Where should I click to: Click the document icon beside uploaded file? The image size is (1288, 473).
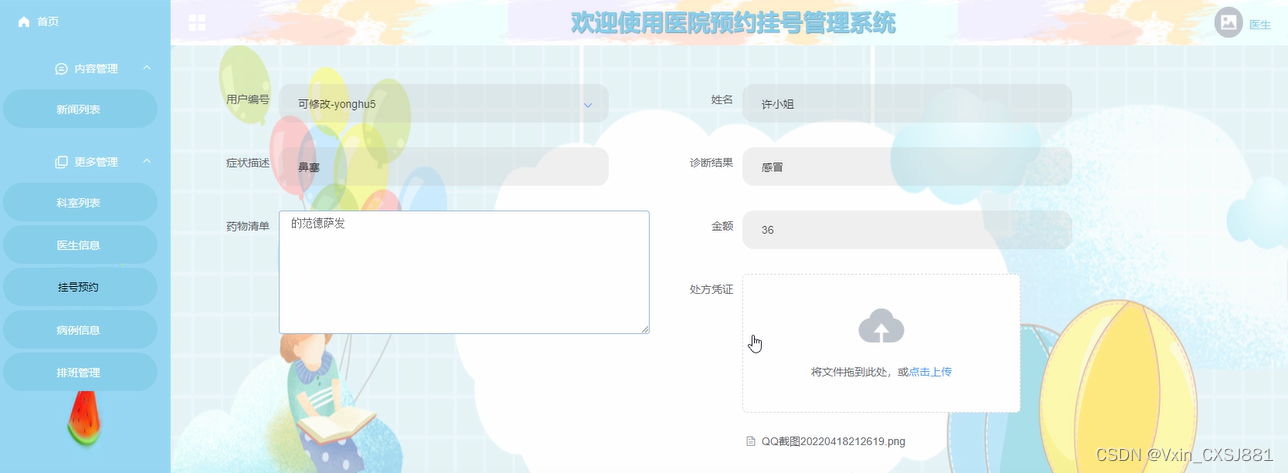(x=751, y=441)
